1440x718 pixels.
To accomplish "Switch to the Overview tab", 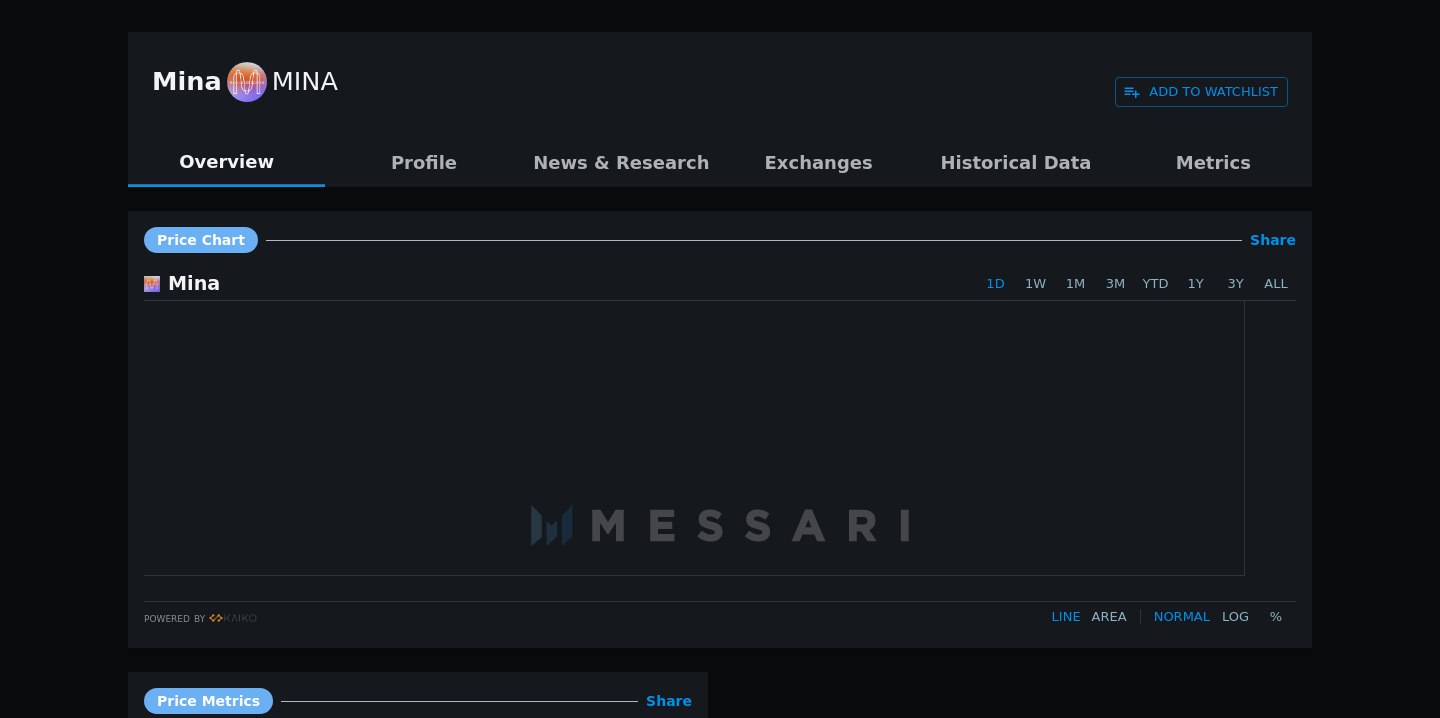I will tap(226, 162).
